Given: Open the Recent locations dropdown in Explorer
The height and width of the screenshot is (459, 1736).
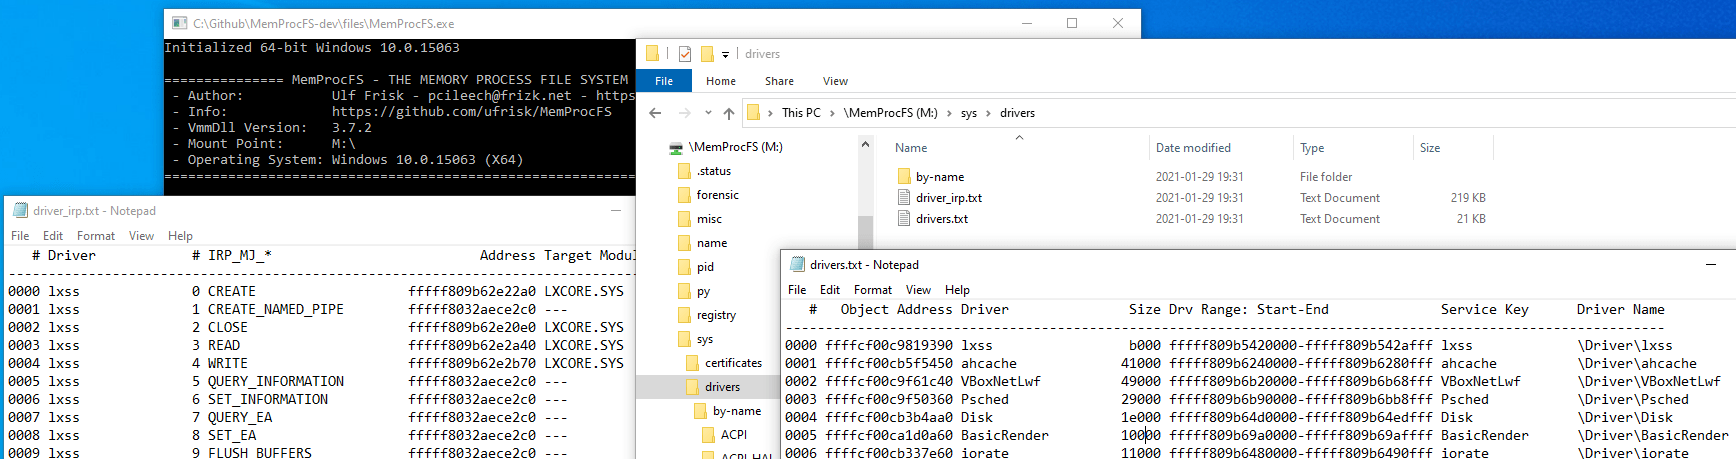Looking at the screenshot, I should pos(708,113).
